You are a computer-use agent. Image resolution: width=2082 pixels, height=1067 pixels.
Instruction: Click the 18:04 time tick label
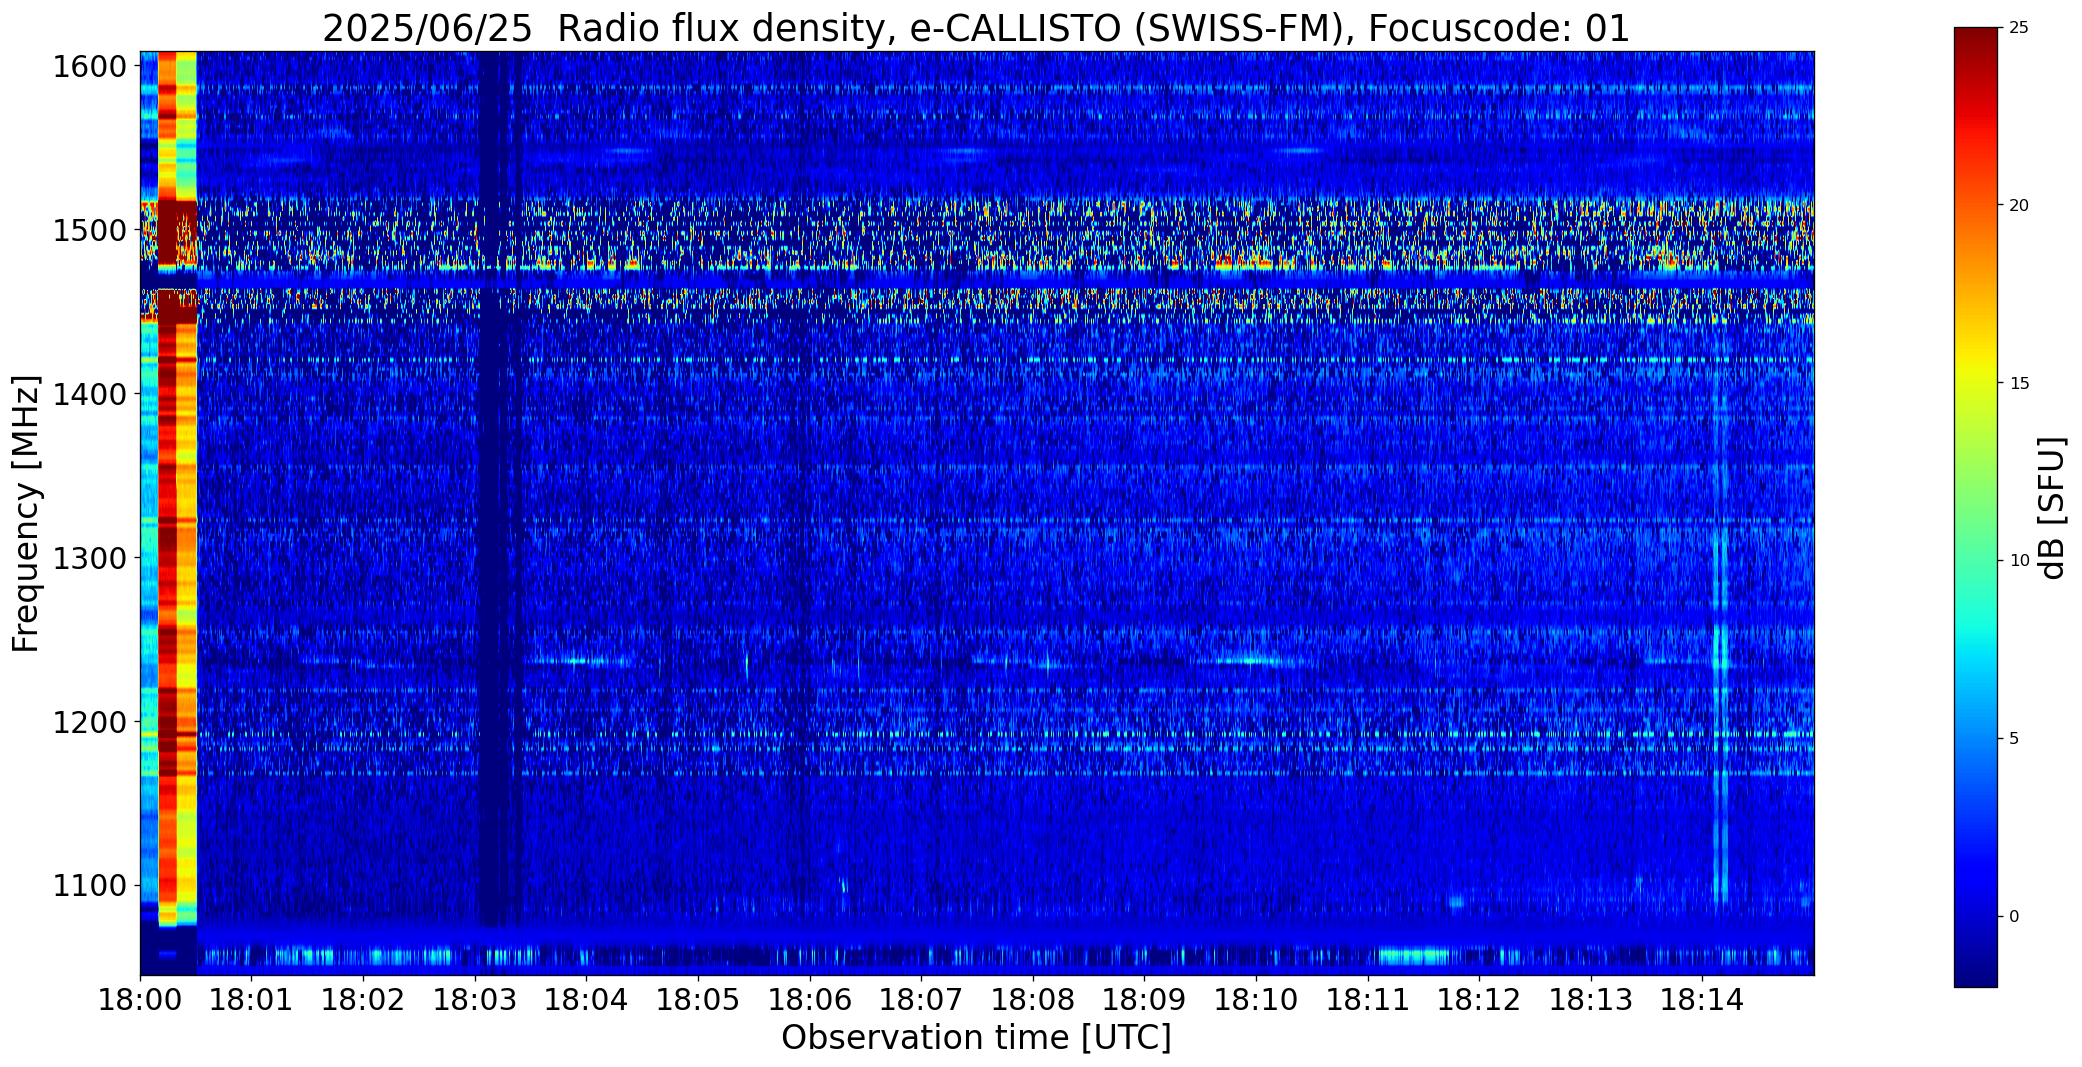pyautogui.click(x=586, y=1000)
